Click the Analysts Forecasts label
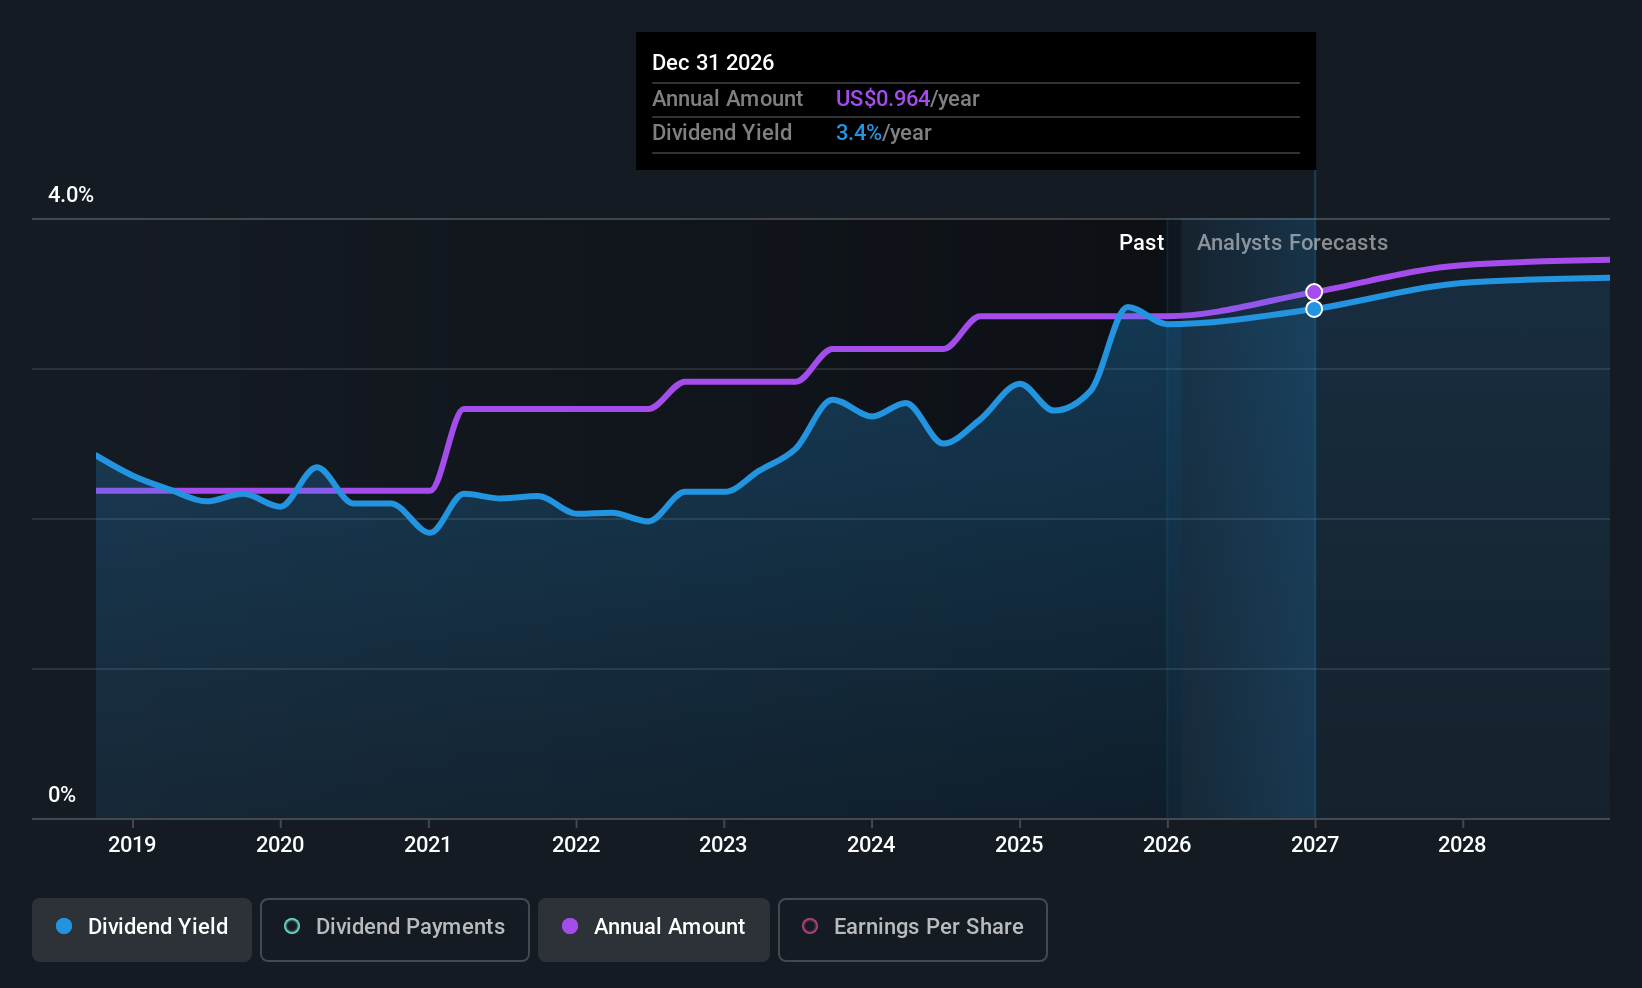The height and width of the screenshot is (988, 1642). (x=1292, y=243)
